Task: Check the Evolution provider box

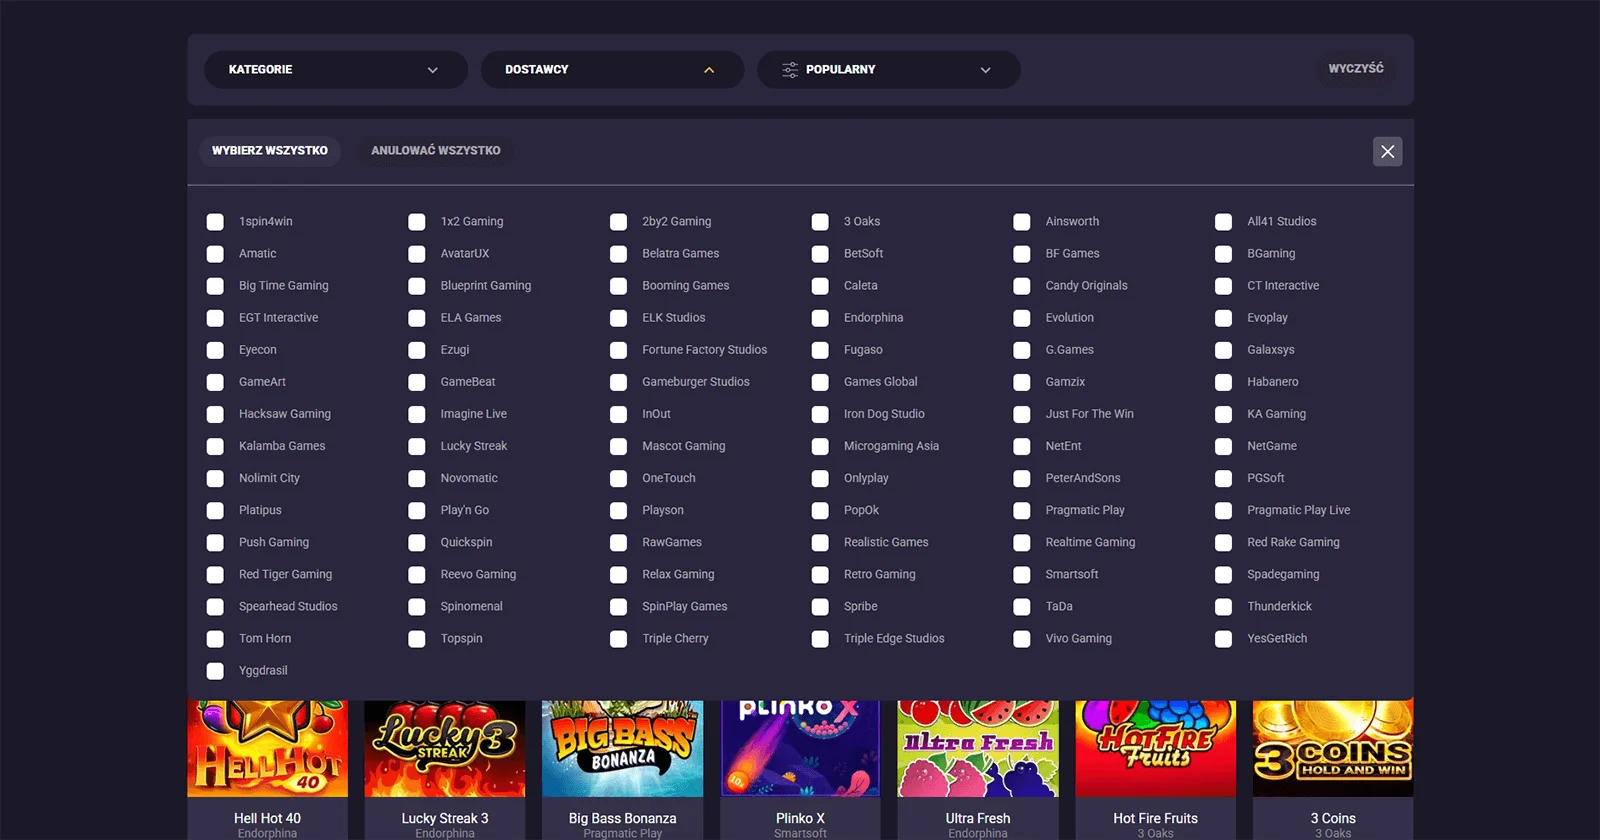Action: click(1022, 318)
